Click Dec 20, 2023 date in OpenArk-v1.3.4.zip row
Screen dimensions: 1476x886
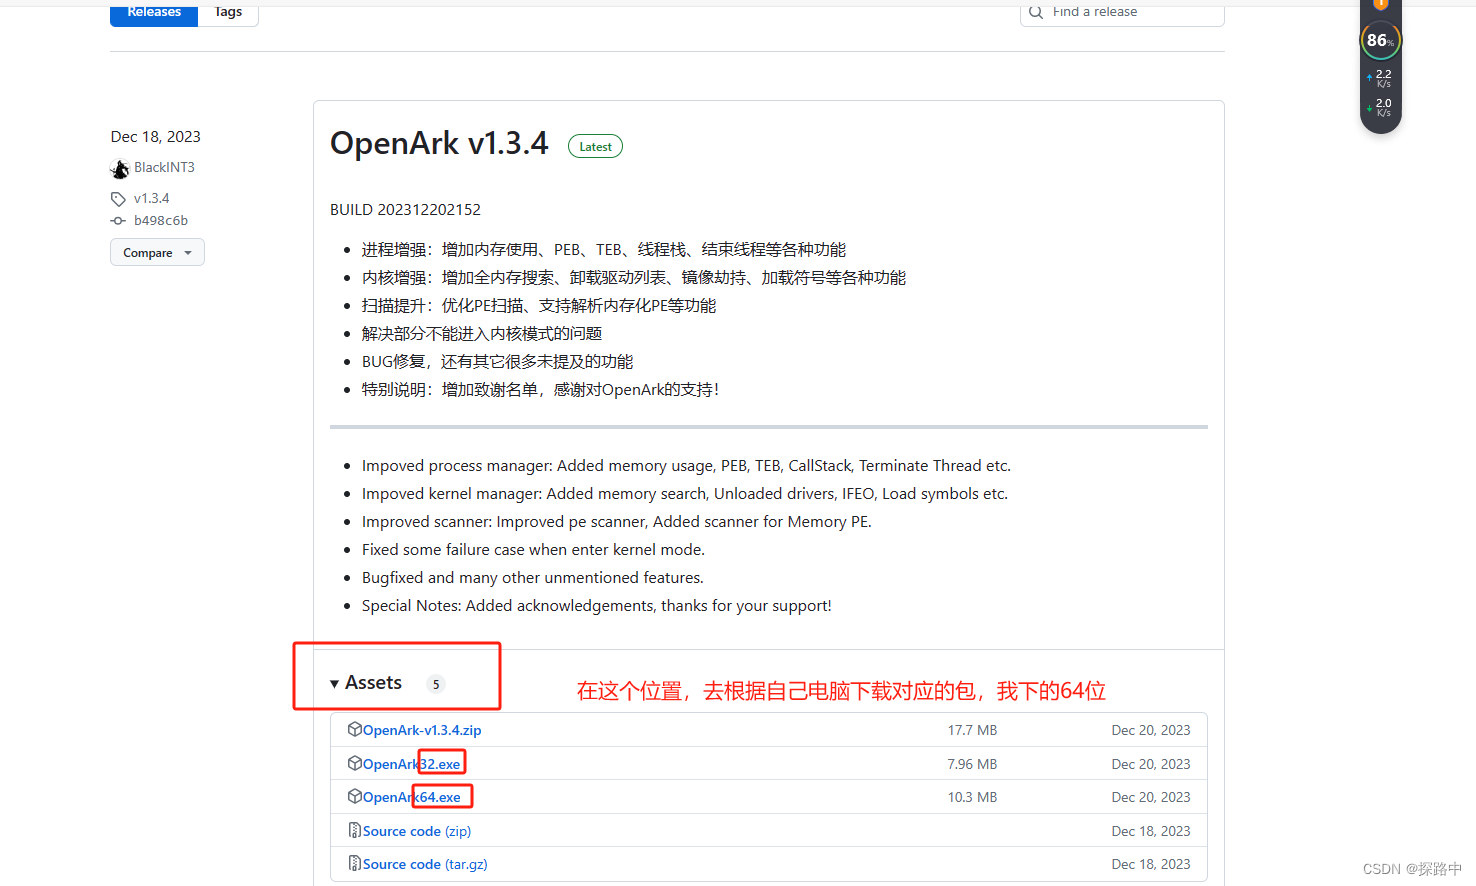1151,730
